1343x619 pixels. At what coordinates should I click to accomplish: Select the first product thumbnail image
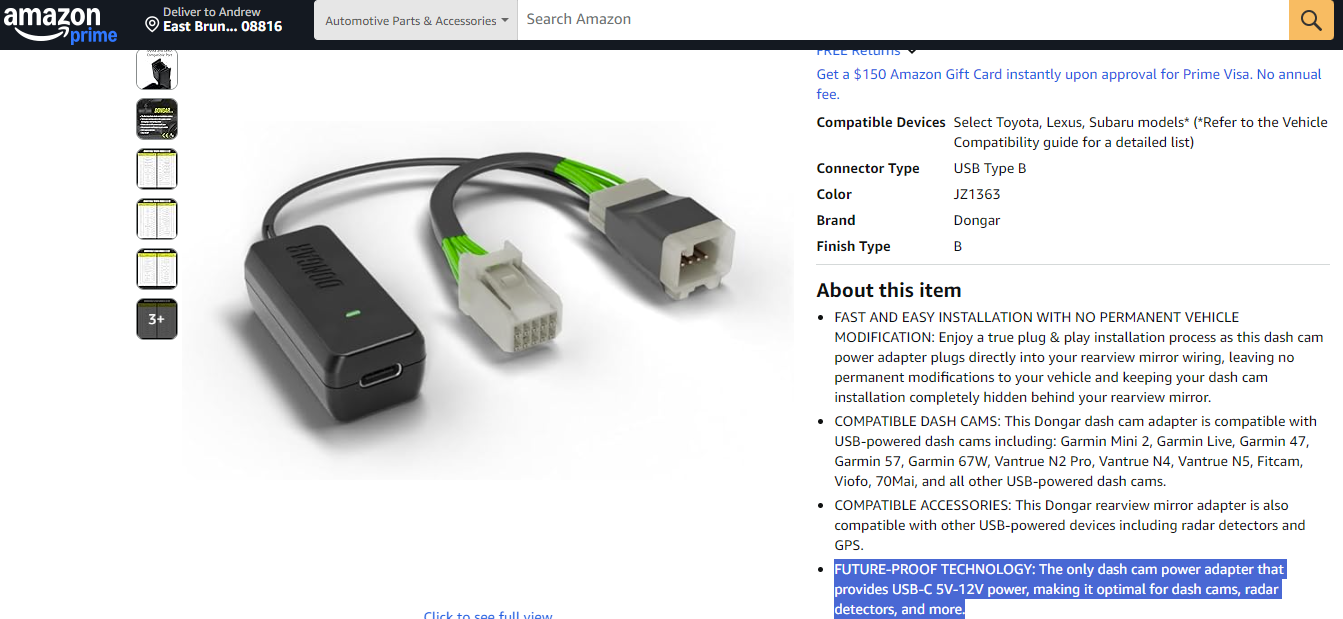pos(157,69)
